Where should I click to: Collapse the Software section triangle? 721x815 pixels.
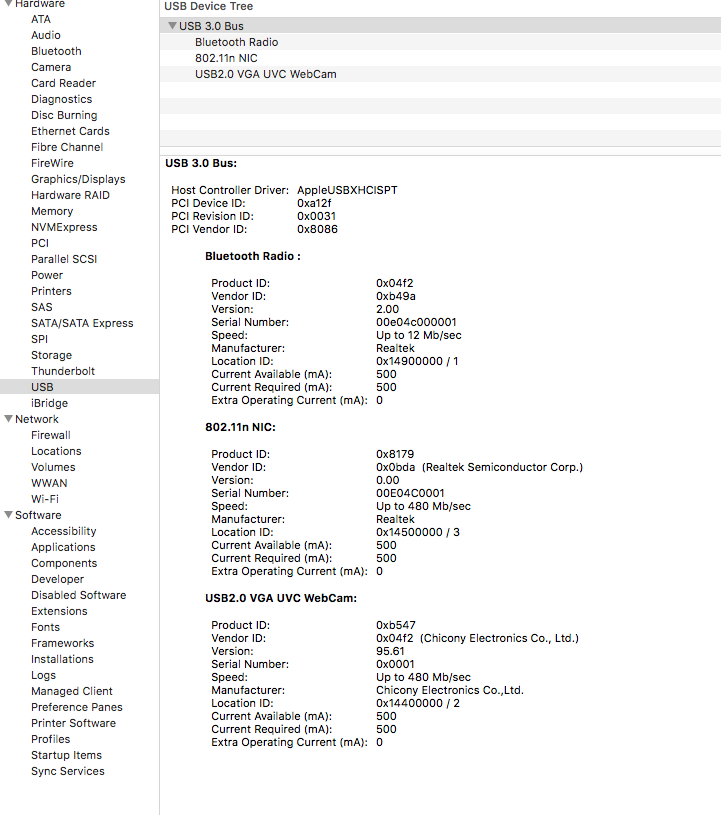[8, 515]
